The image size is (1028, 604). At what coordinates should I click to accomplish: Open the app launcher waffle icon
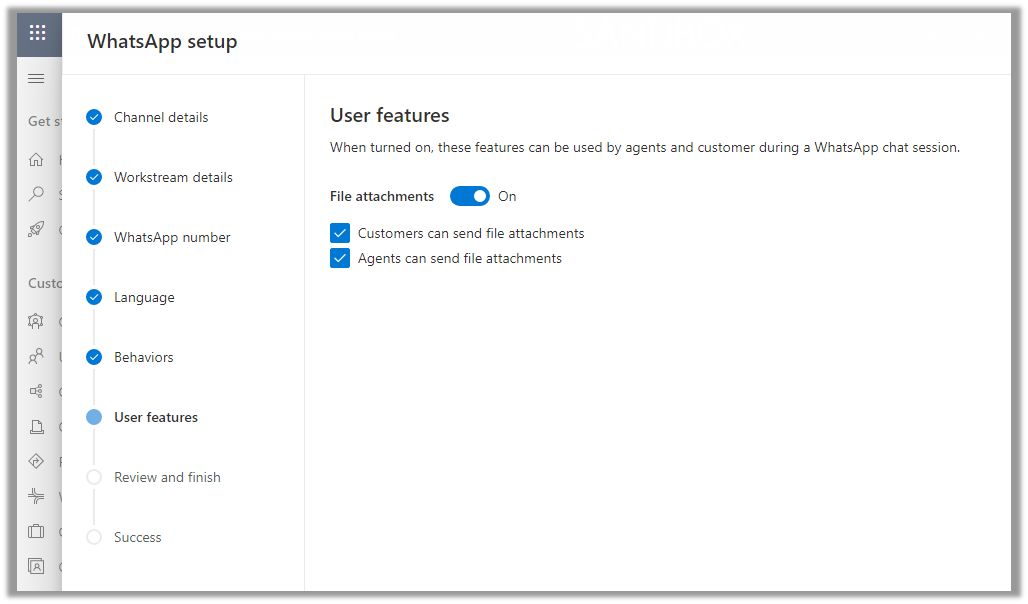pos(37,32)
